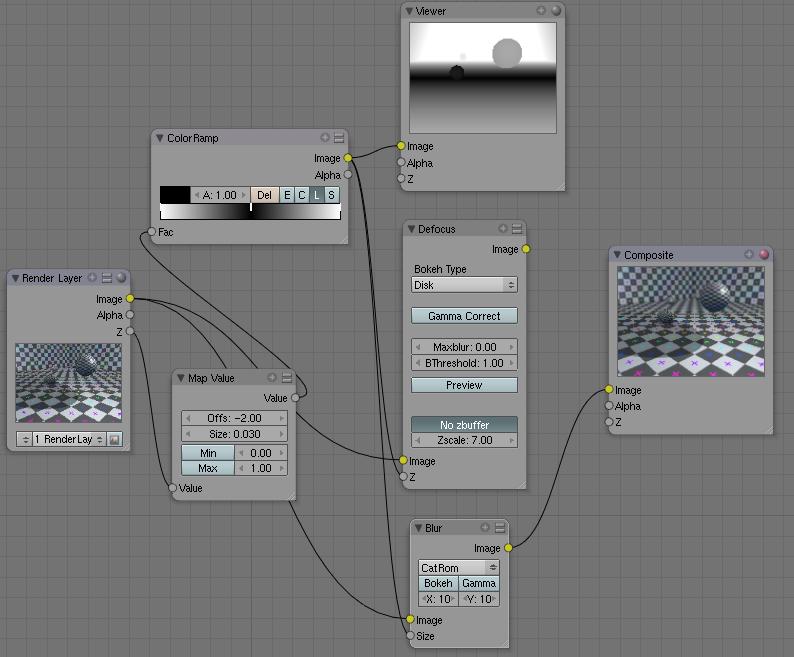Click the plus icon in Defocus node header
794x657 pixels.
(x=503, y=228)
